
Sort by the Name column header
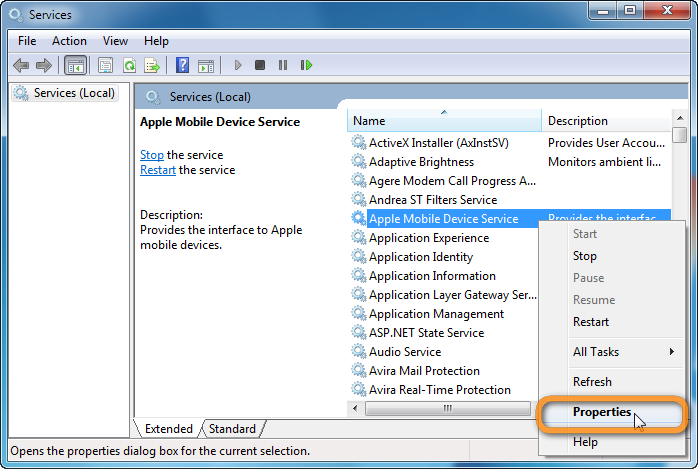(x=444, y=121)
